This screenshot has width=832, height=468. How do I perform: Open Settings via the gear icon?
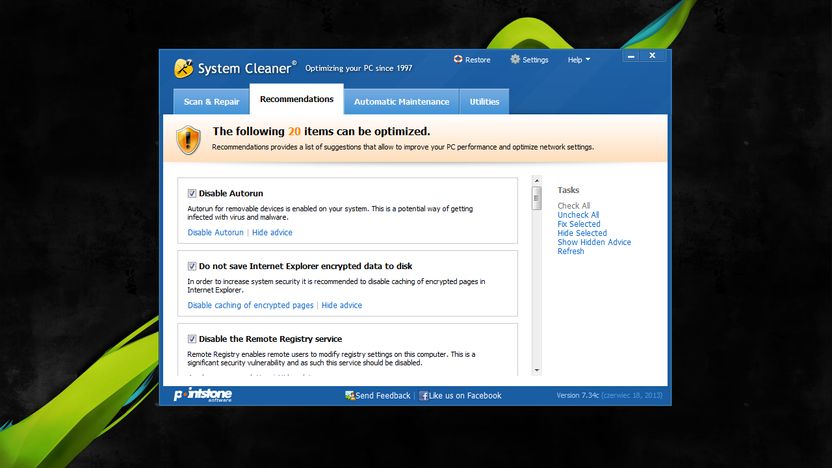[x=515, y=59]
